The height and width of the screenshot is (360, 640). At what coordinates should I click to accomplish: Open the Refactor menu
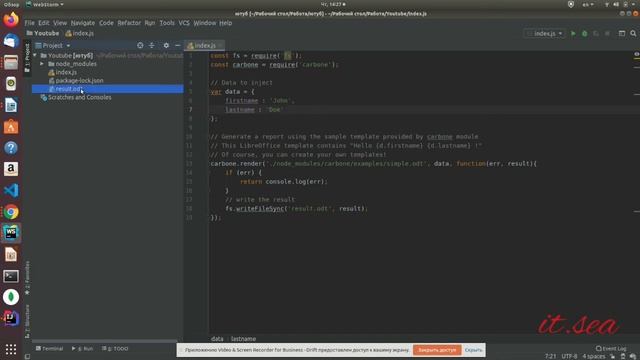click(x=129, y=23)
